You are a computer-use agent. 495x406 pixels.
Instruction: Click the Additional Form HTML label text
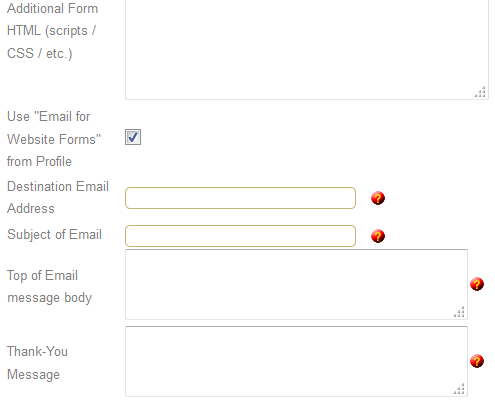coord(53,31)
